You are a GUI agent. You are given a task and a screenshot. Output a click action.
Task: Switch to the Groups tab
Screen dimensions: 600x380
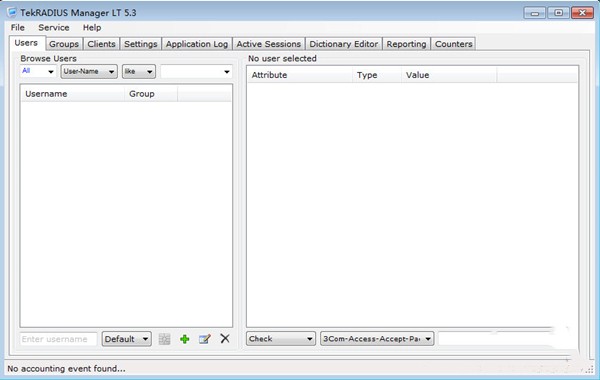64,44
